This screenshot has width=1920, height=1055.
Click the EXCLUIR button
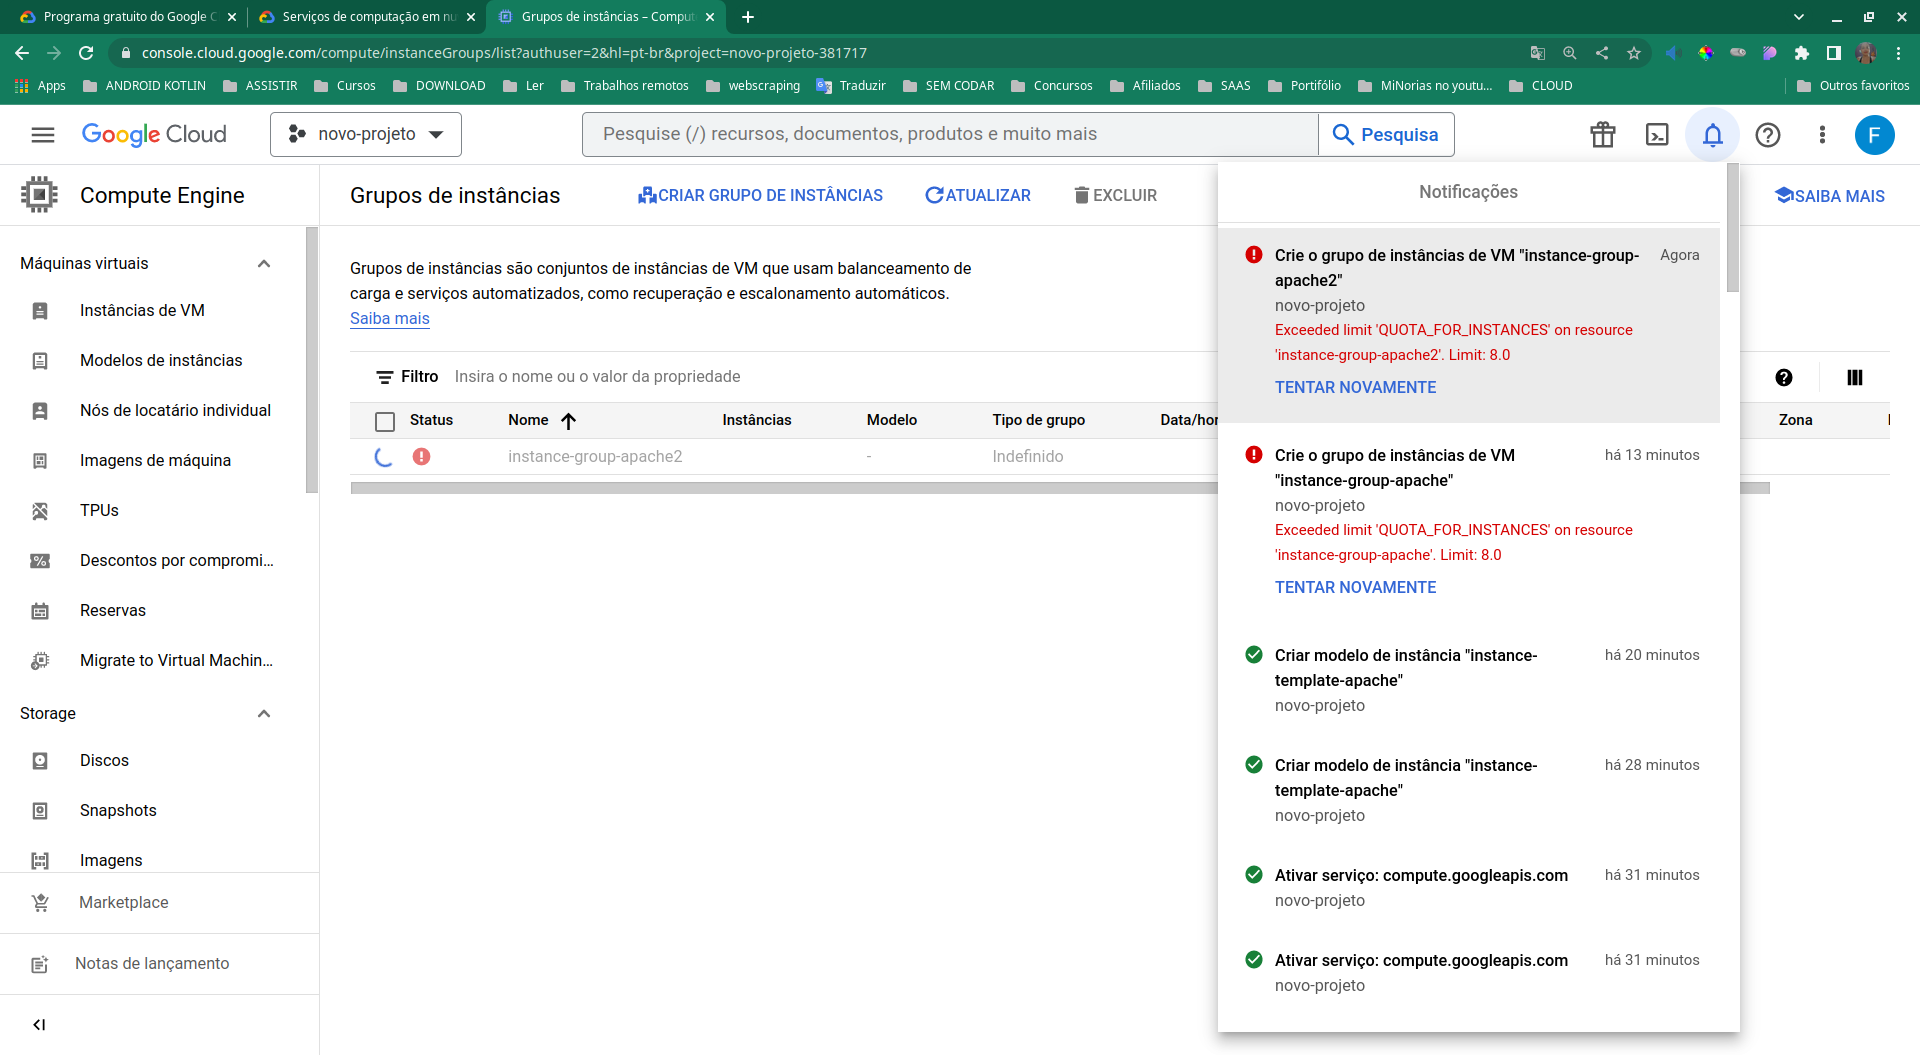1115,195
